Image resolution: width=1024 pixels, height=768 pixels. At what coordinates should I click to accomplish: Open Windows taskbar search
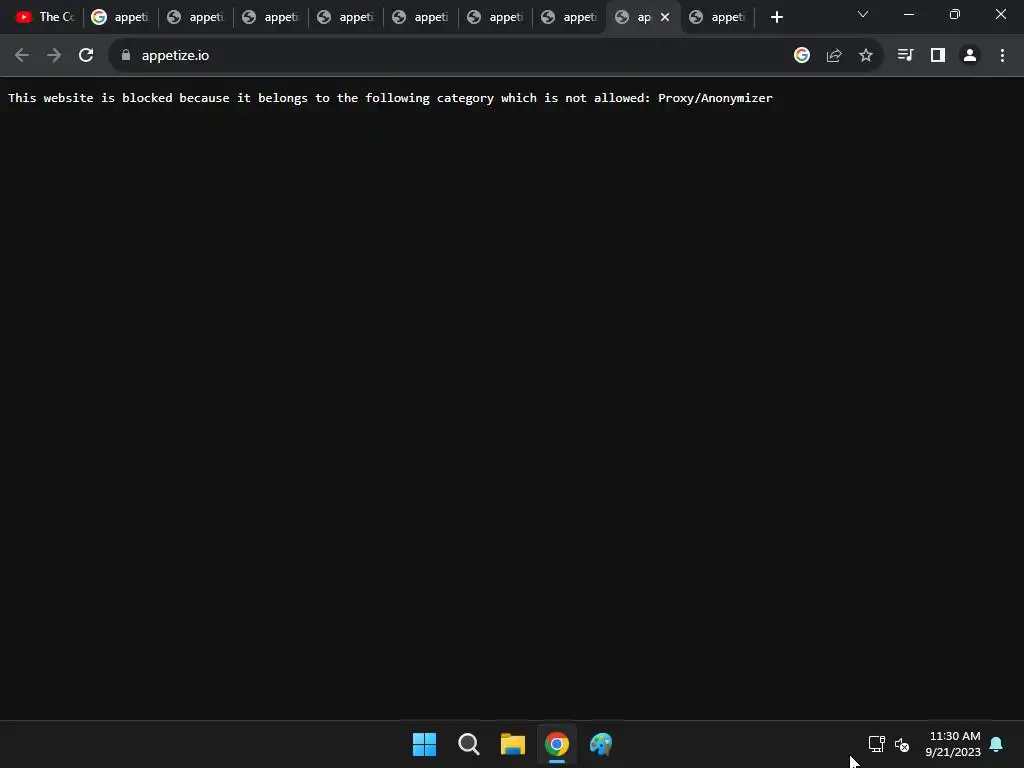click(469, 744)
